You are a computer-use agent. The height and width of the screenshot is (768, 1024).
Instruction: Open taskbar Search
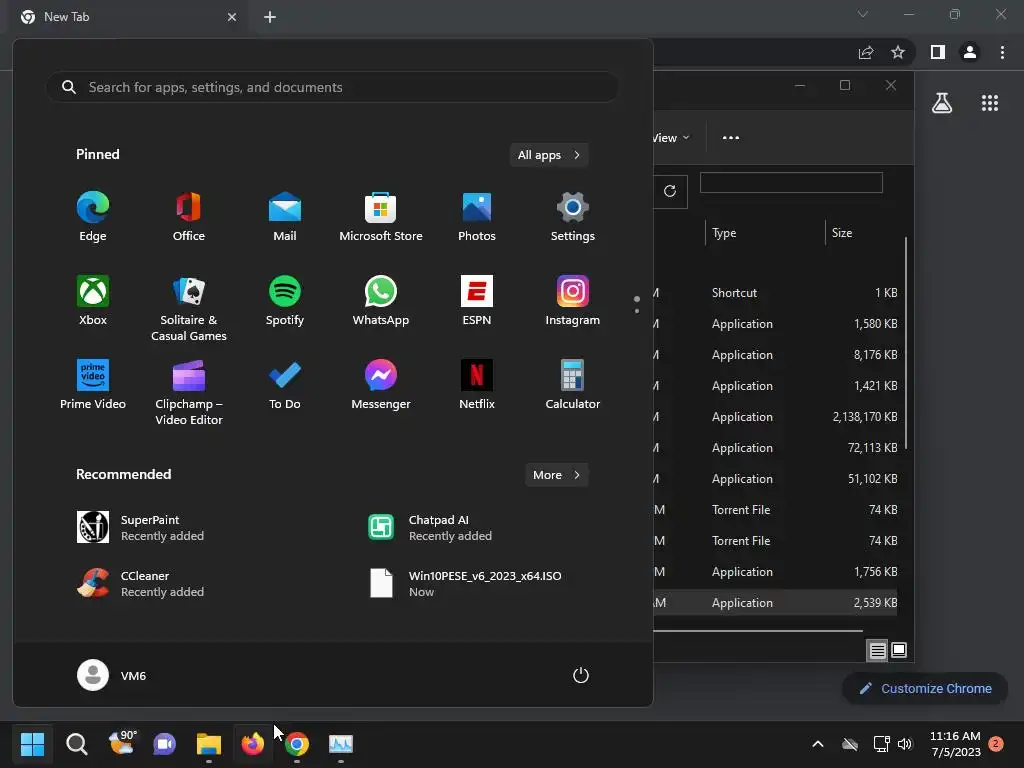[x=76, y=744]
